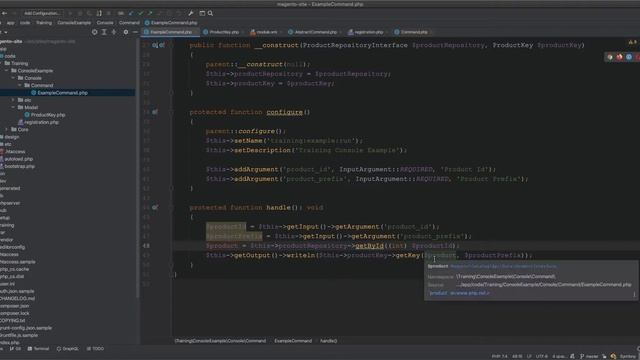Click the window layout icon beside the wrench
The width and height of the screenshot is (640, 360).
(202, 13)
